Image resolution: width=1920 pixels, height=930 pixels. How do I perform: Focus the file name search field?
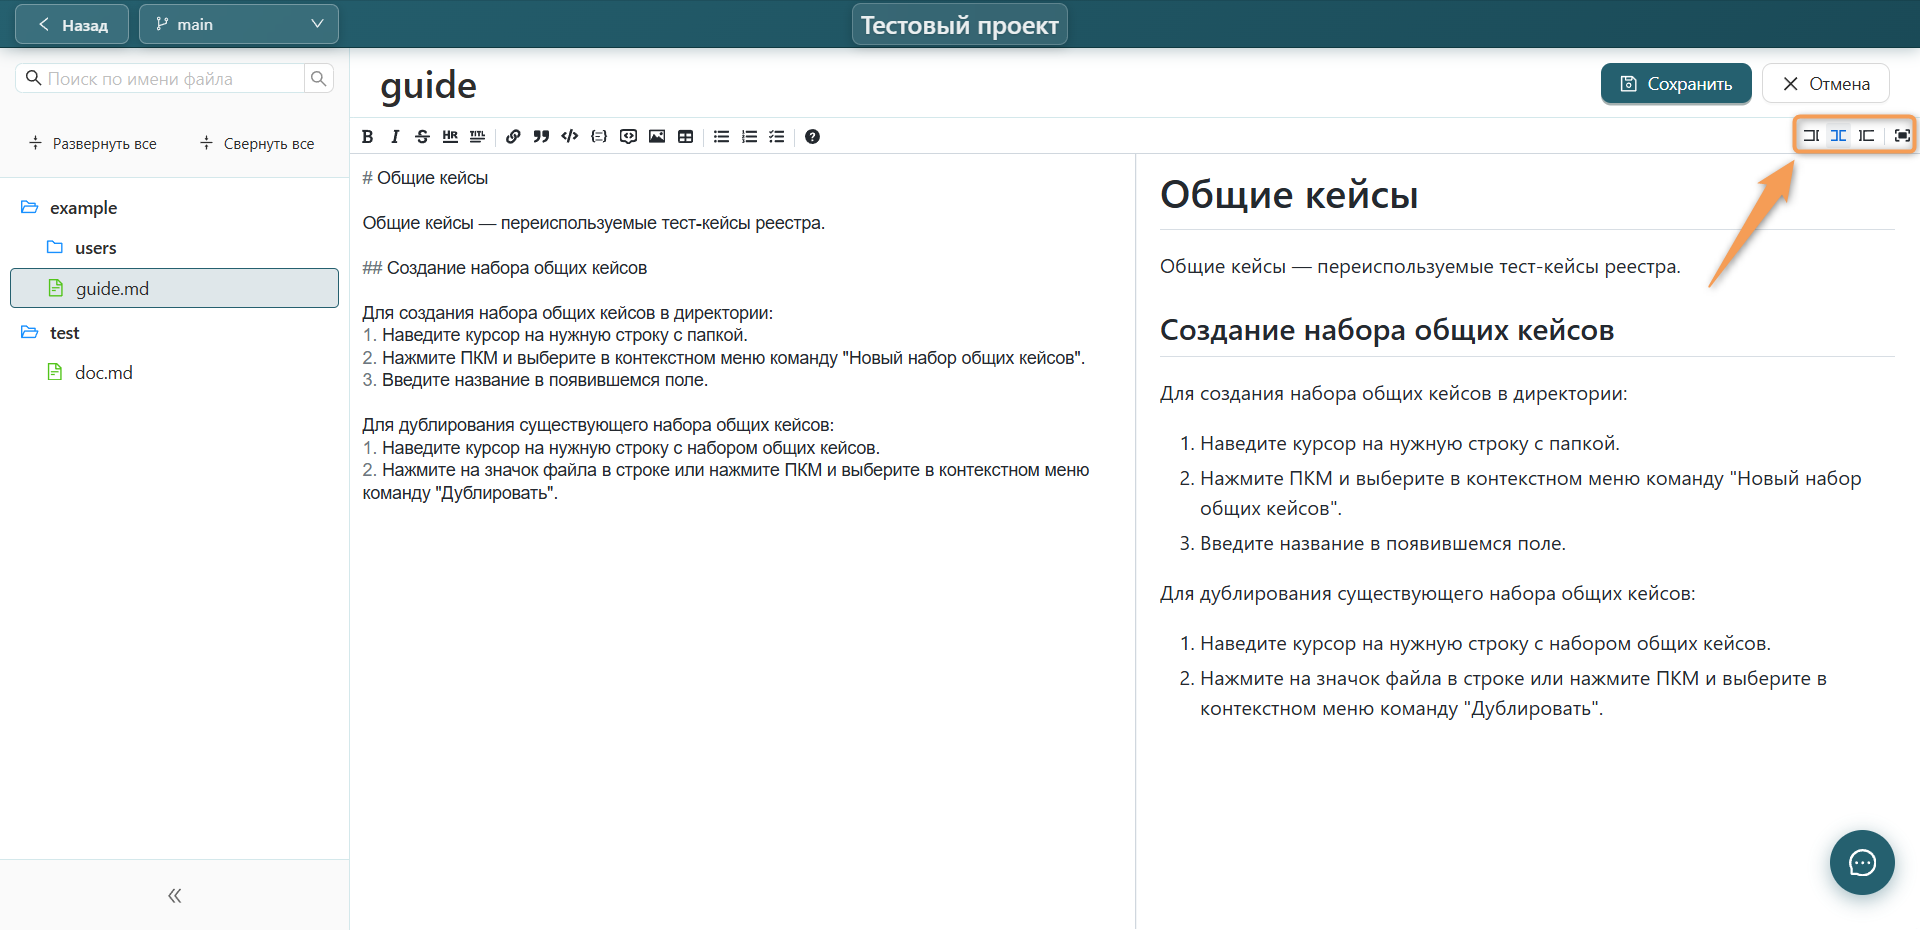pyautogui.click(x=160, y=78)
